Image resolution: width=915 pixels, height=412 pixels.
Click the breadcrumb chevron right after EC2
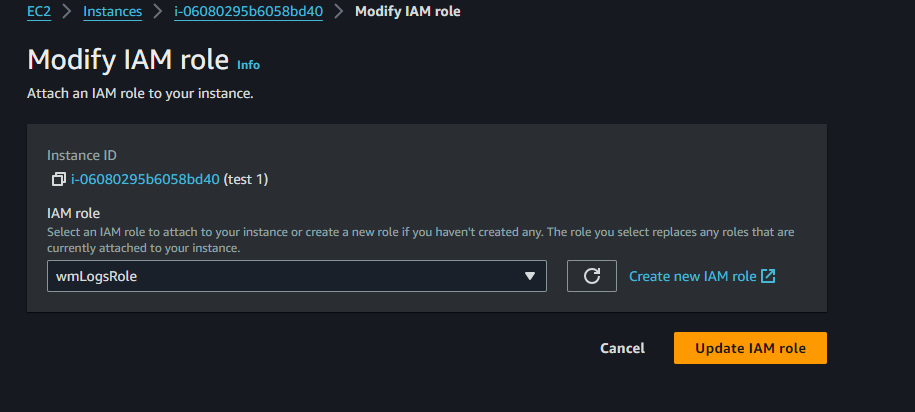(x=67, y=12)
